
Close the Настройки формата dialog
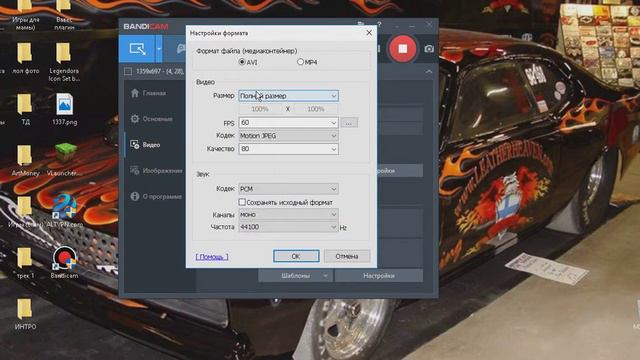click(x=369, y=33)
